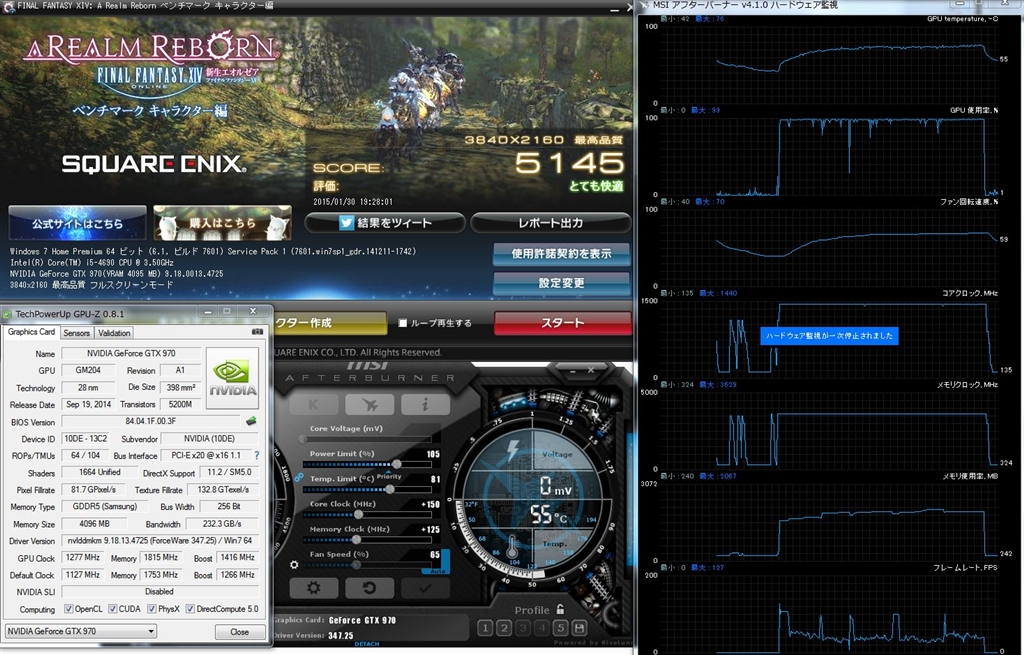Click the Fan Speed slider handle
1024x655 pixels.
click(357, 565)
